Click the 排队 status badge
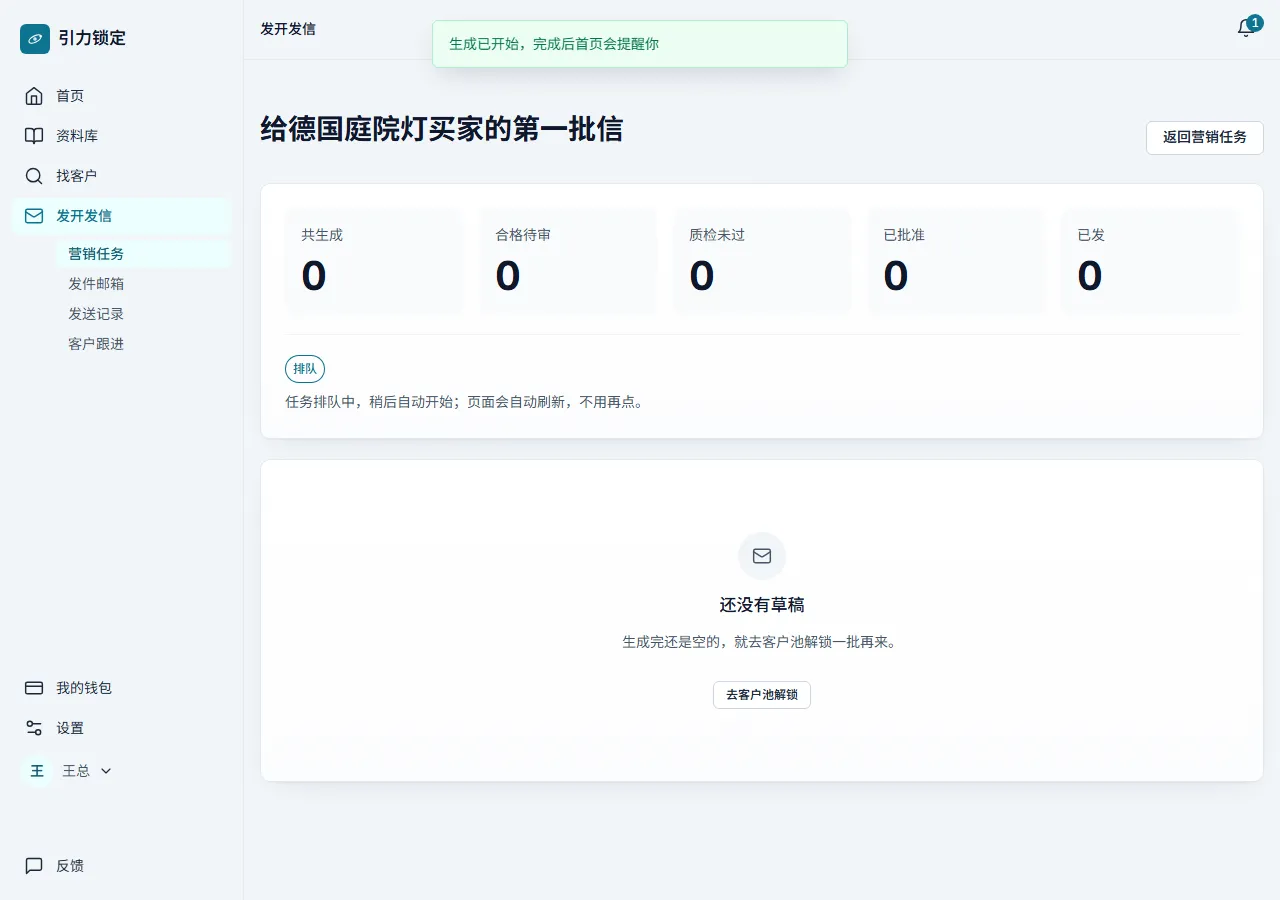This screenshot has width=1280, height=900. click(305, 369)
